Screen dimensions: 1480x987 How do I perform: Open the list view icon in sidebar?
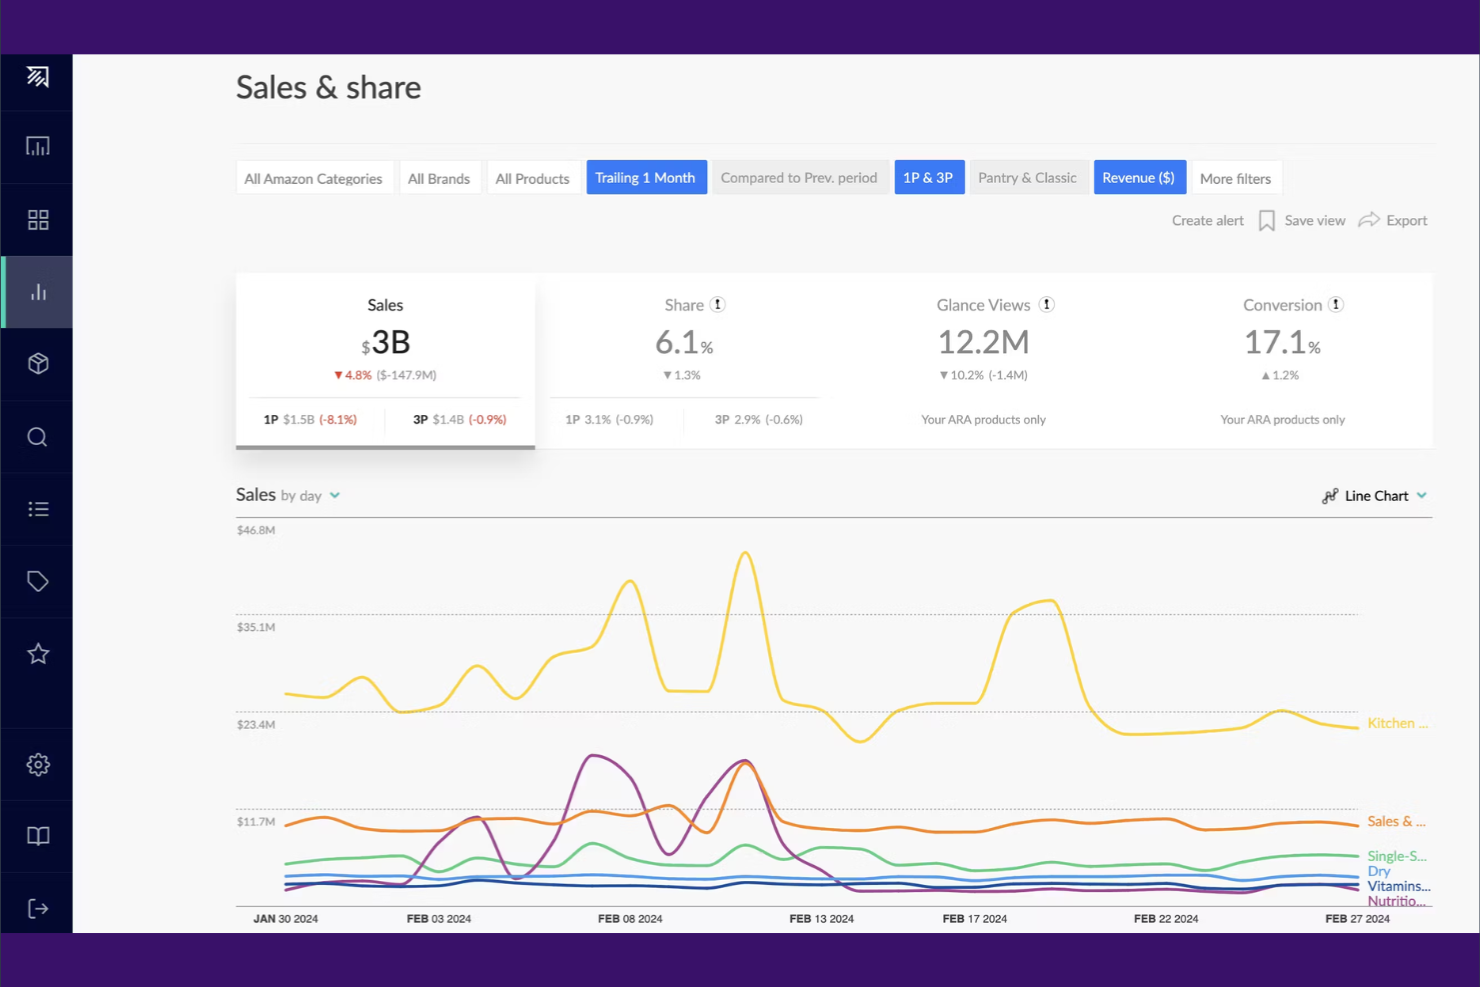37,509
